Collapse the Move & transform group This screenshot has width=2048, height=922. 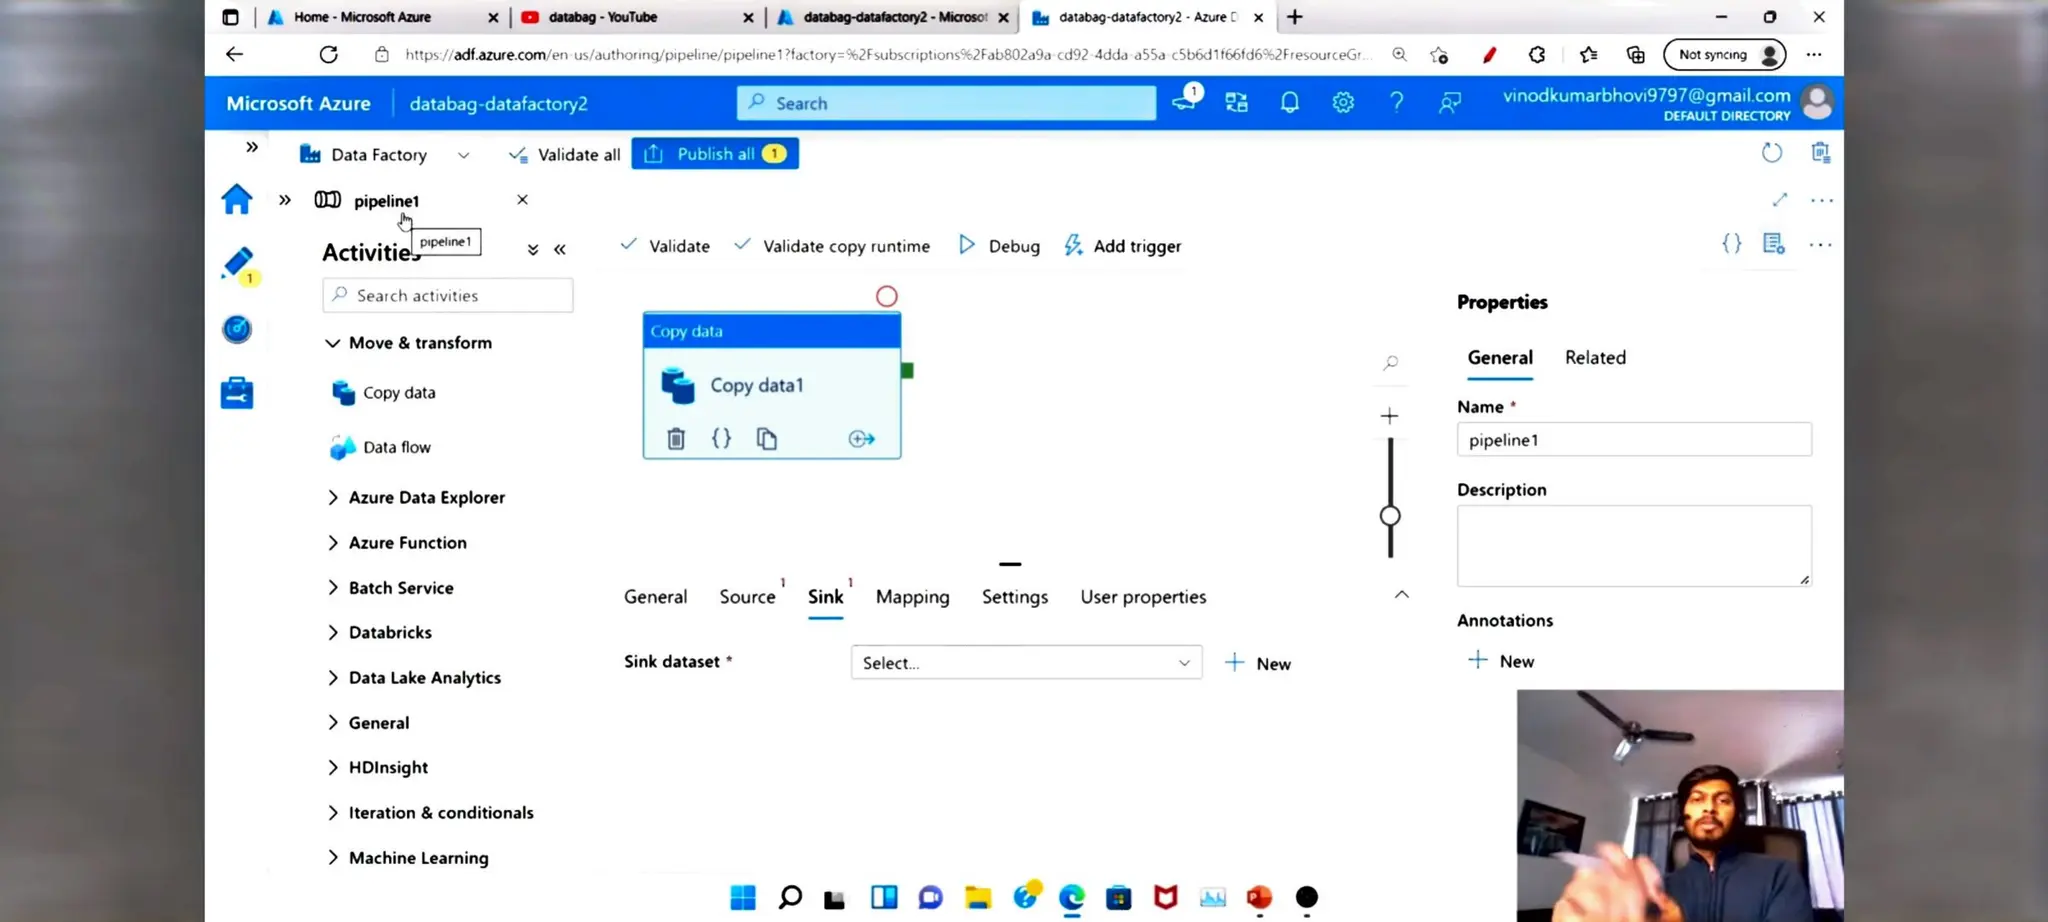pyautogui.click(x=409, y=342)
